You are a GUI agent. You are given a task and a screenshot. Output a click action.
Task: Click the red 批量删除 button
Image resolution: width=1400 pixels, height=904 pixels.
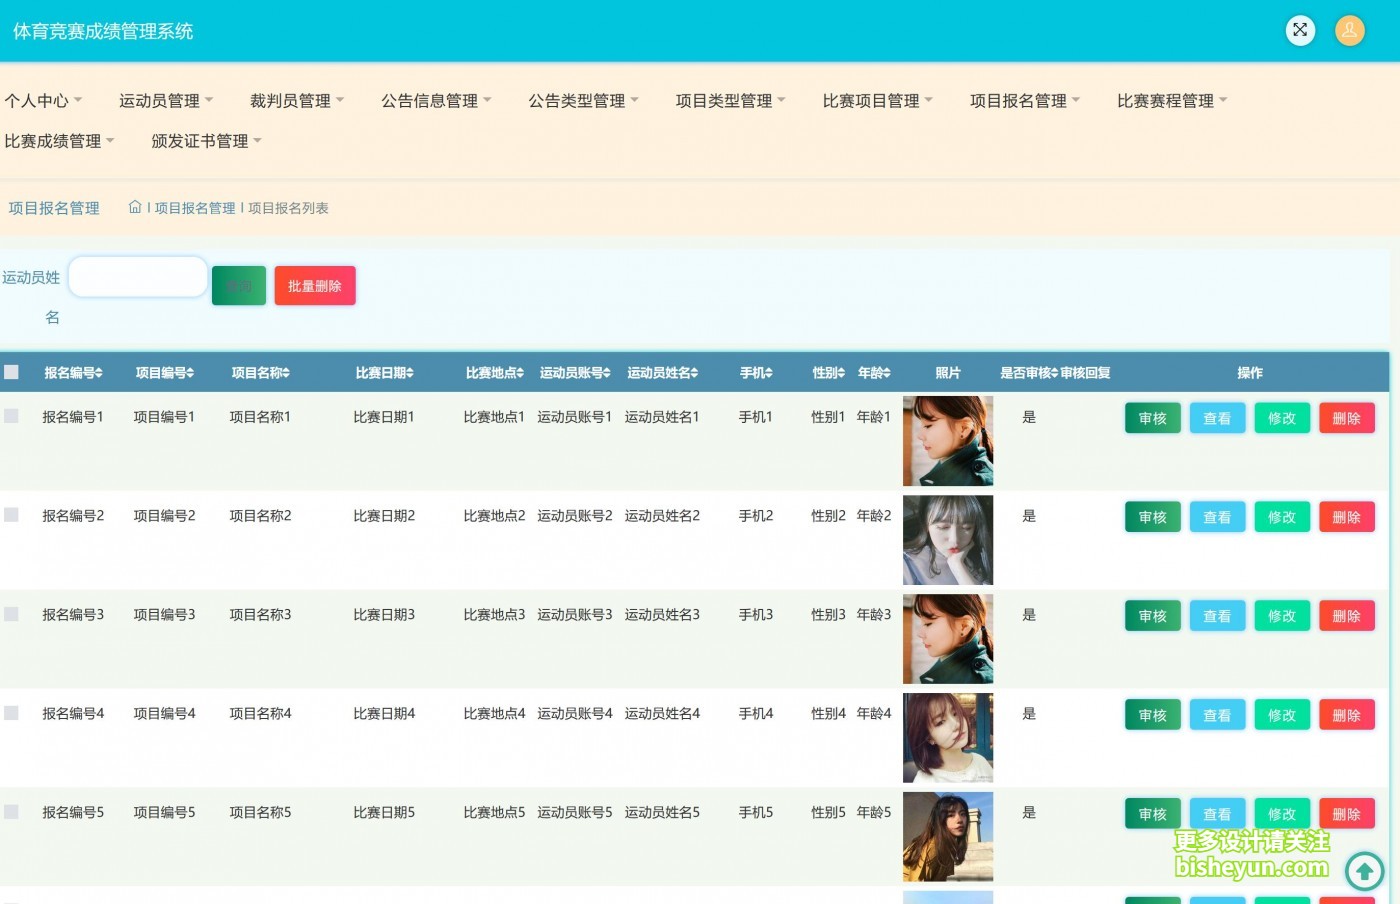tap(315, 285)
